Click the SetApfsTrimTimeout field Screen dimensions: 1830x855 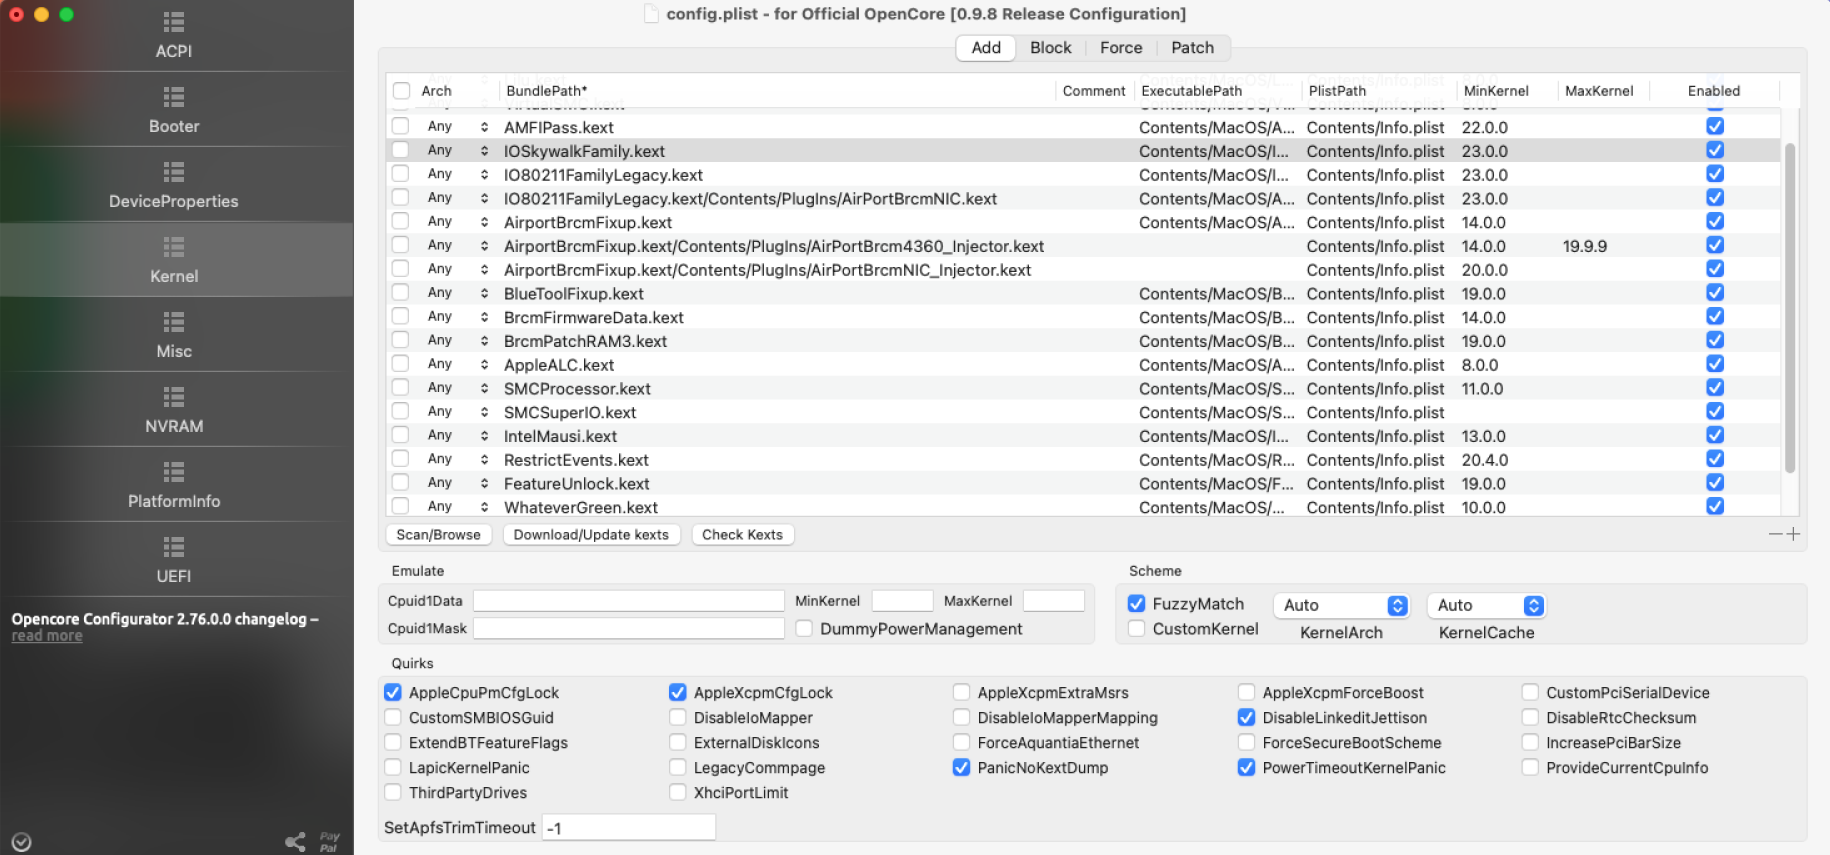[628, 827]
